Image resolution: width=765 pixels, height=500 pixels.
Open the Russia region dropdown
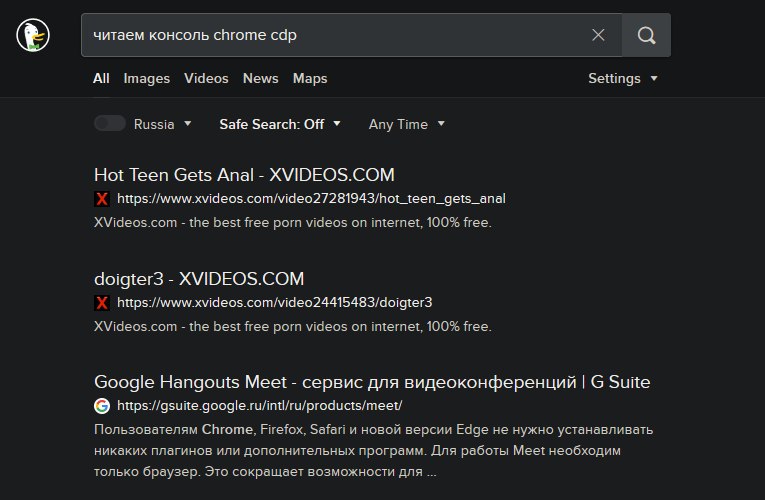tap(163, 124)
